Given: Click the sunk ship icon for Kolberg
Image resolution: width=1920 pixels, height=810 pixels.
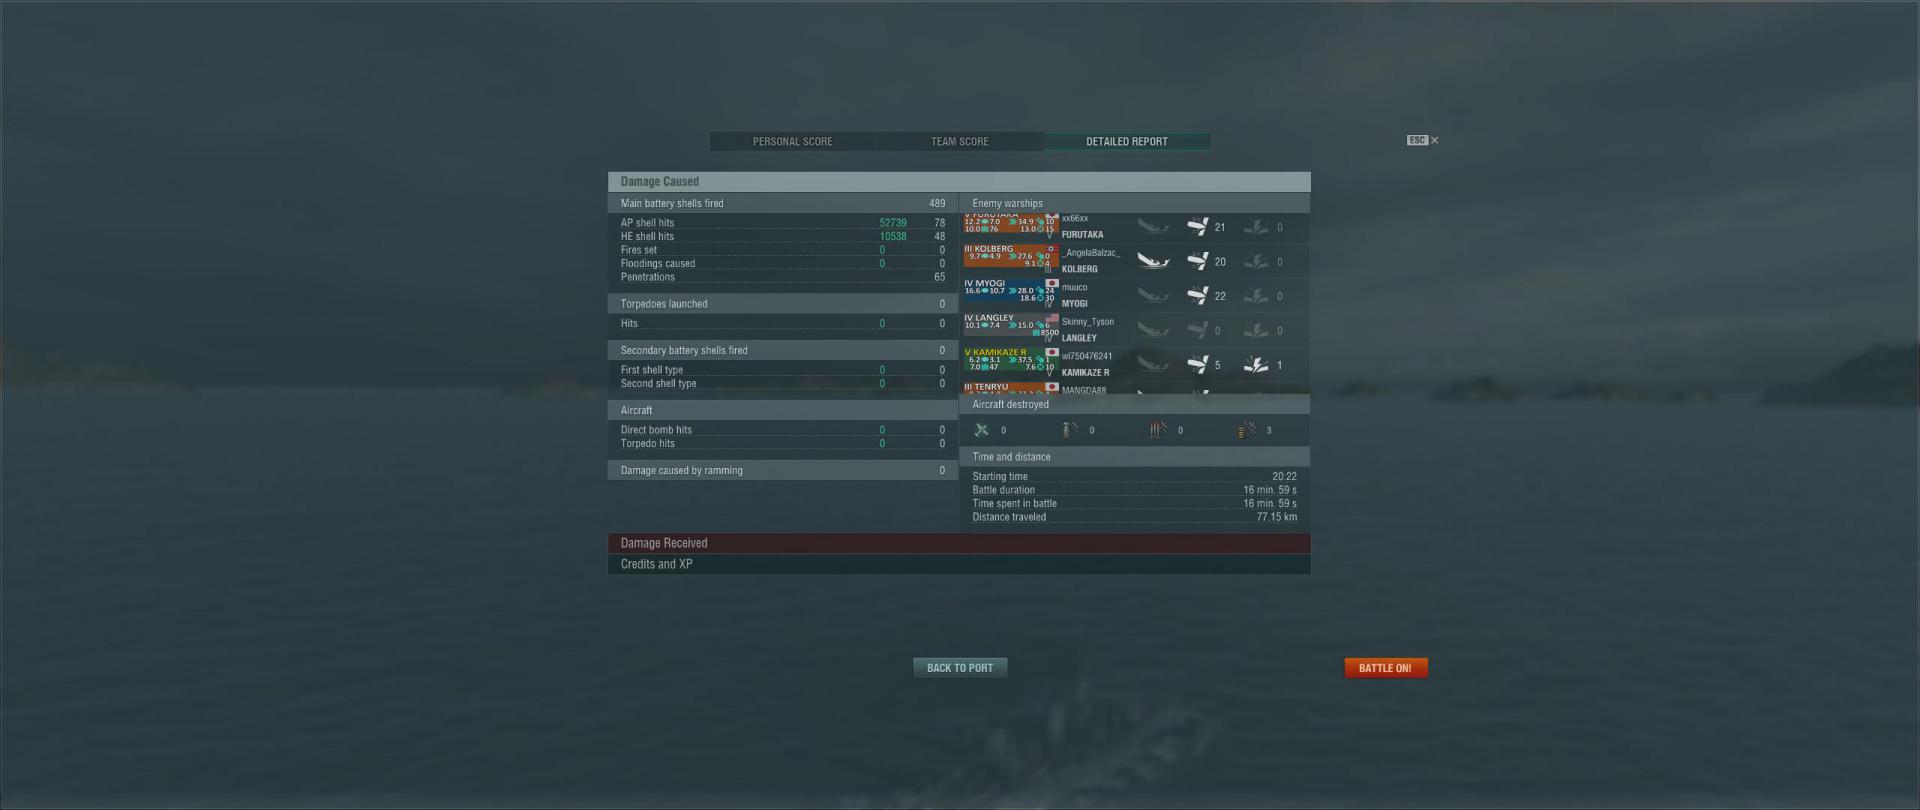Looking at the screenshot, I should coord(1154,261).
